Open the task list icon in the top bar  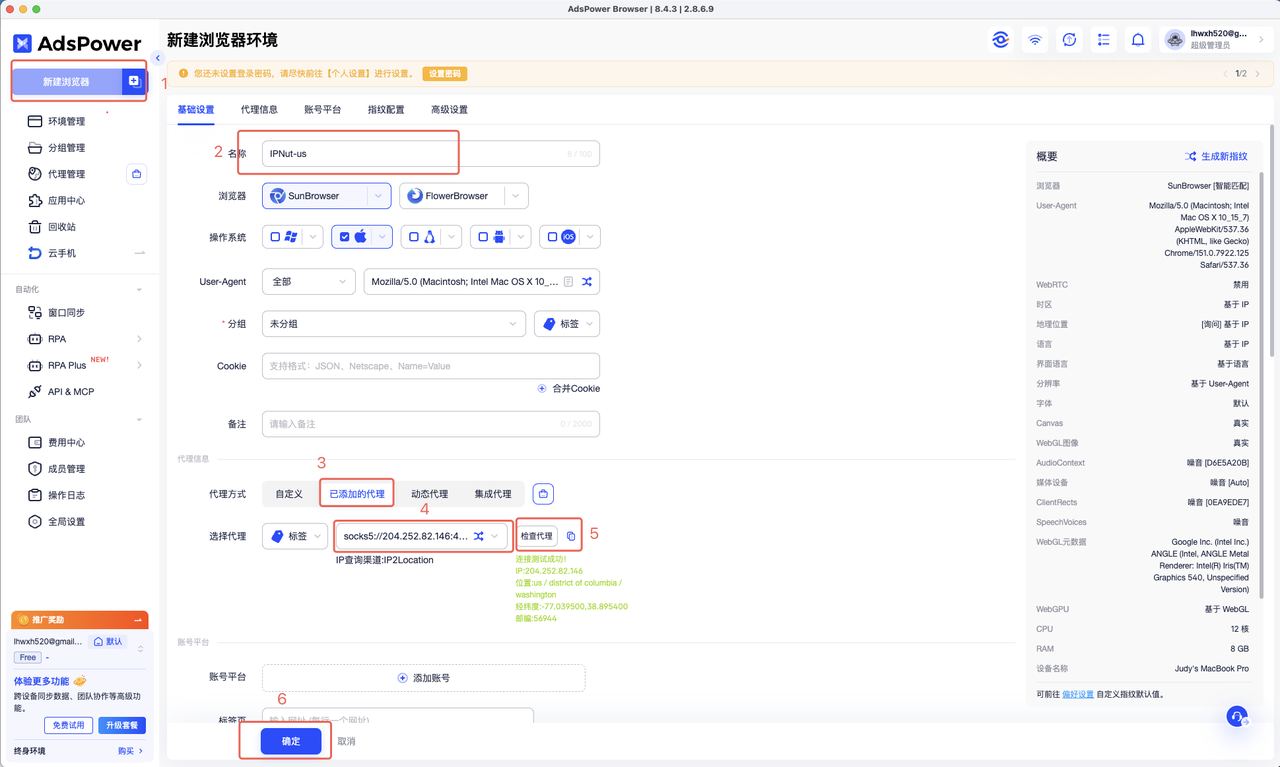point(1104,40)
